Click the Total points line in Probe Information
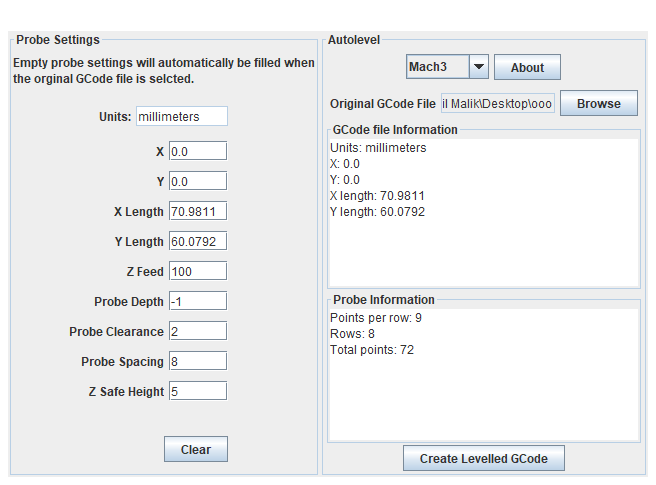656x485 pixels. pyautogui.click(x=372, y=350)
